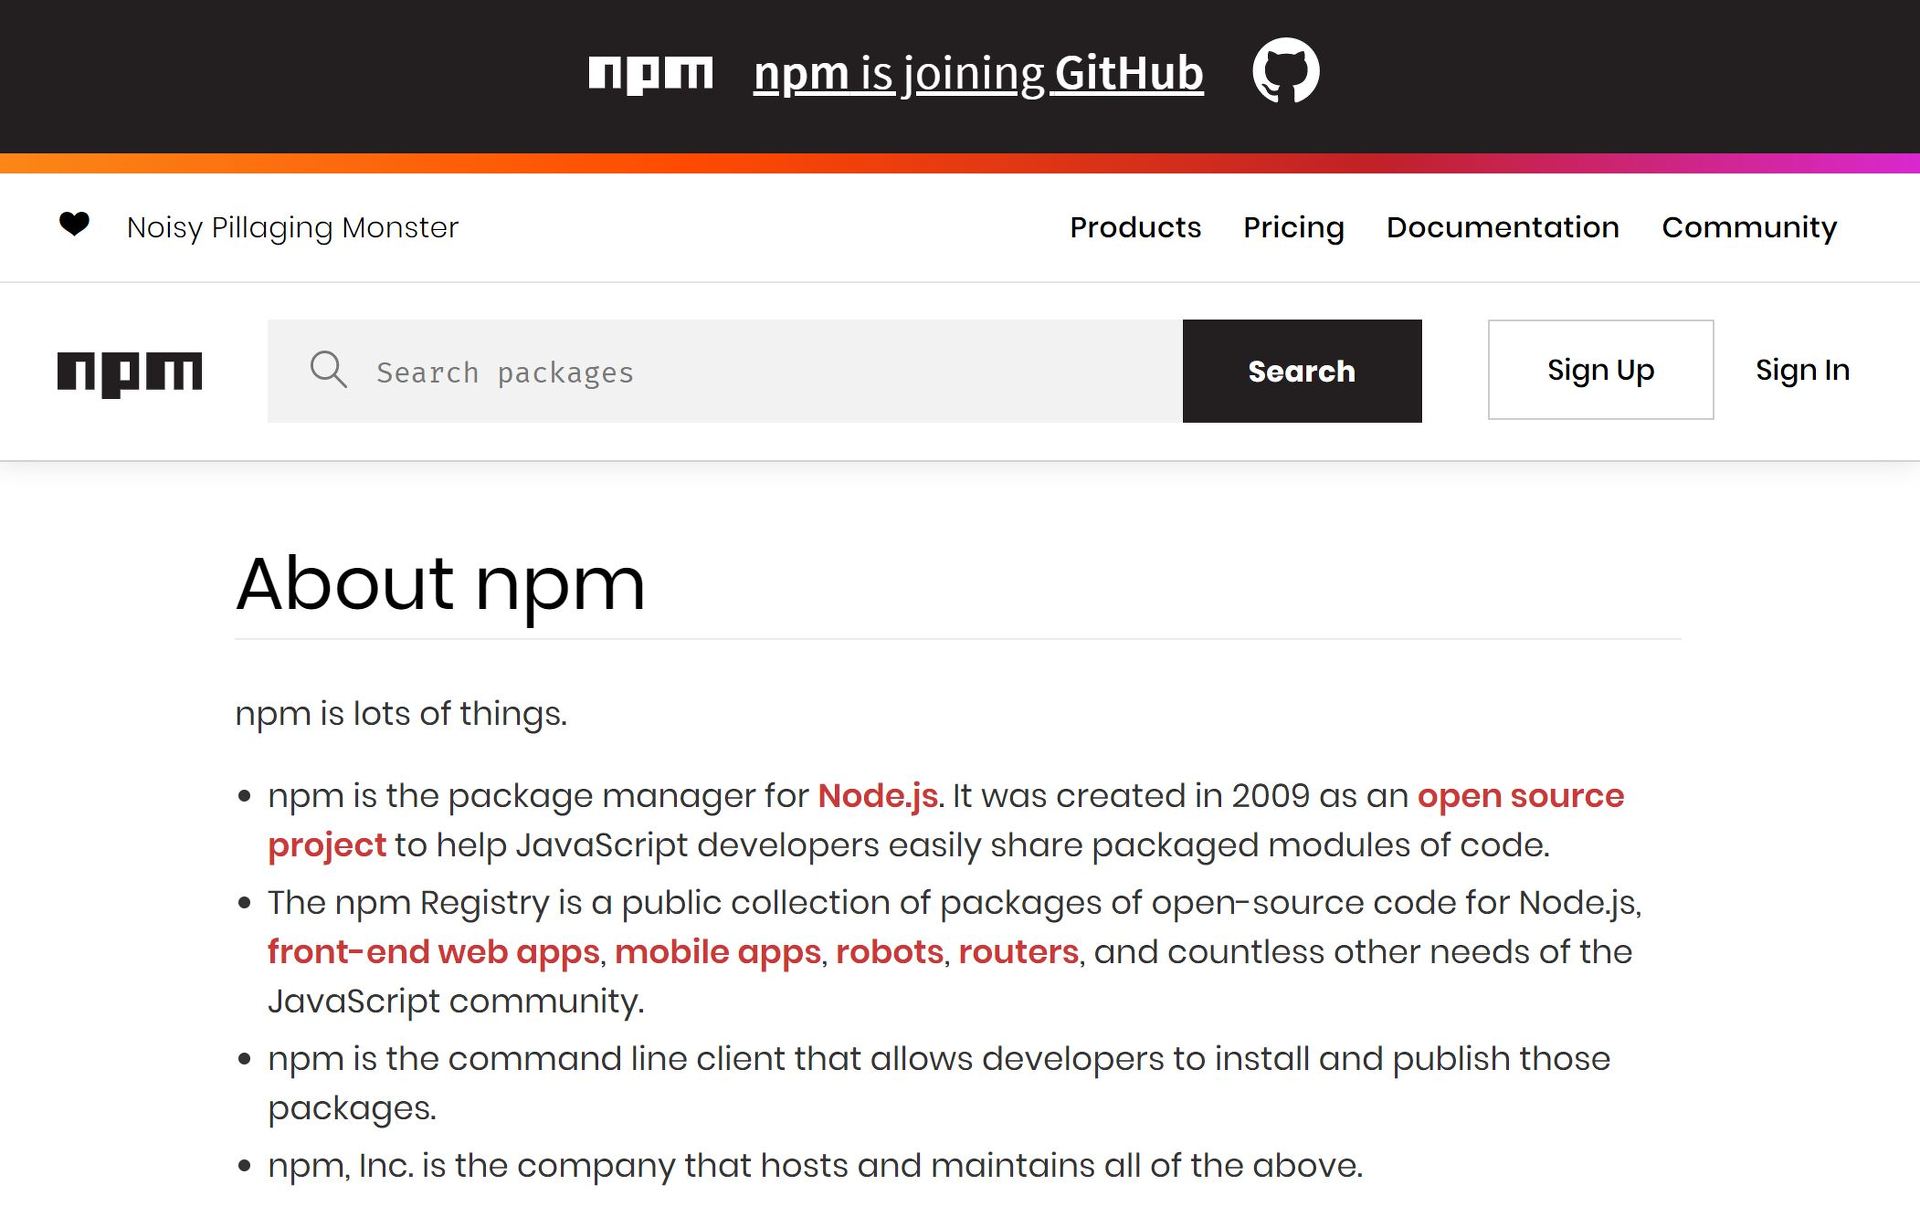This screenshot has height=1227, width=1920.
Task: Select the npm logo in the navigation bar
Action: coord(130,371)
